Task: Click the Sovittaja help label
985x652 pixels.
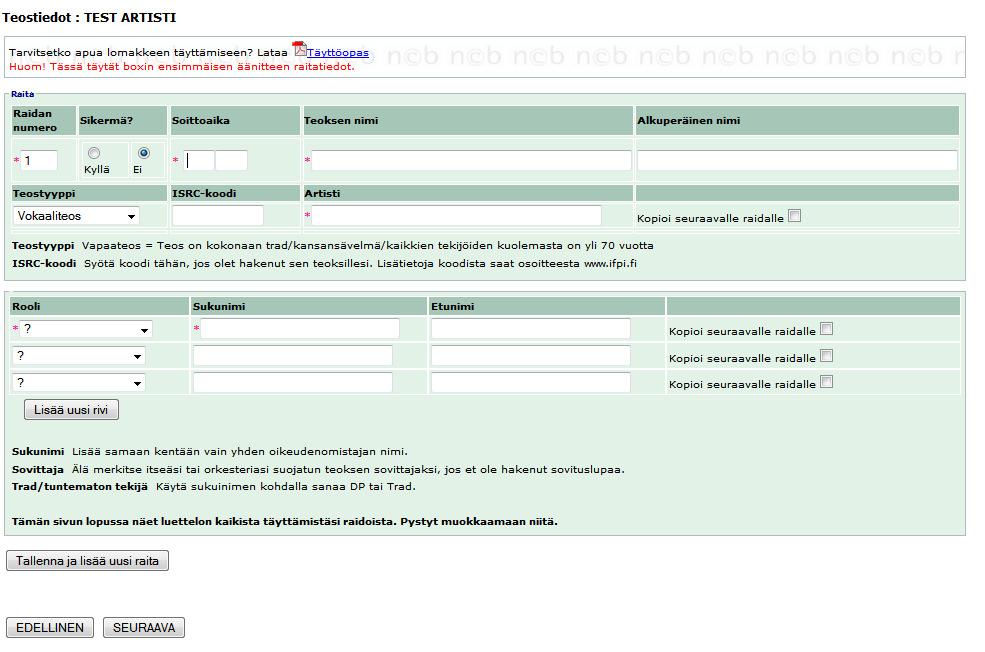Action: (38, 470)
